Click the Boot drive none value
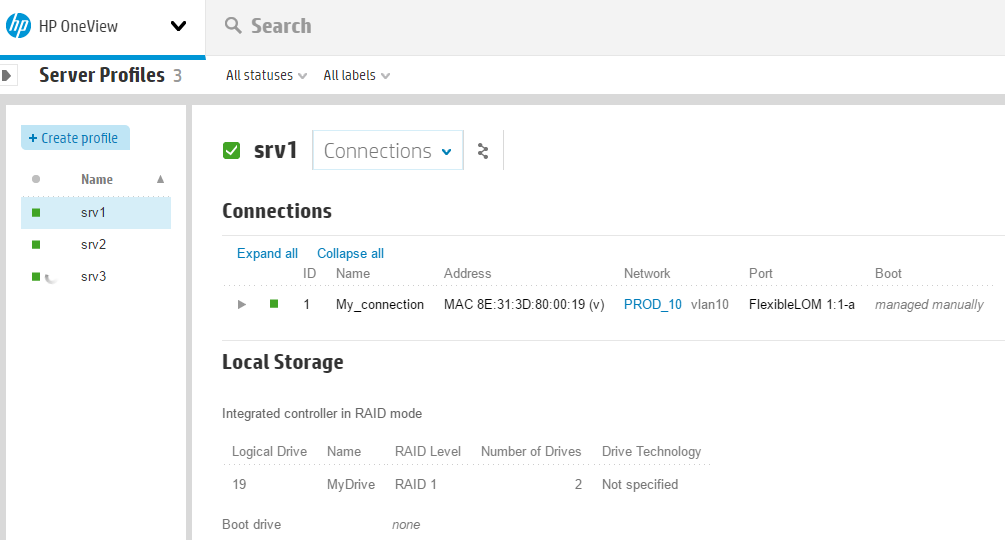The width and height of the screenshot is (1005, 540). point(406,525)
